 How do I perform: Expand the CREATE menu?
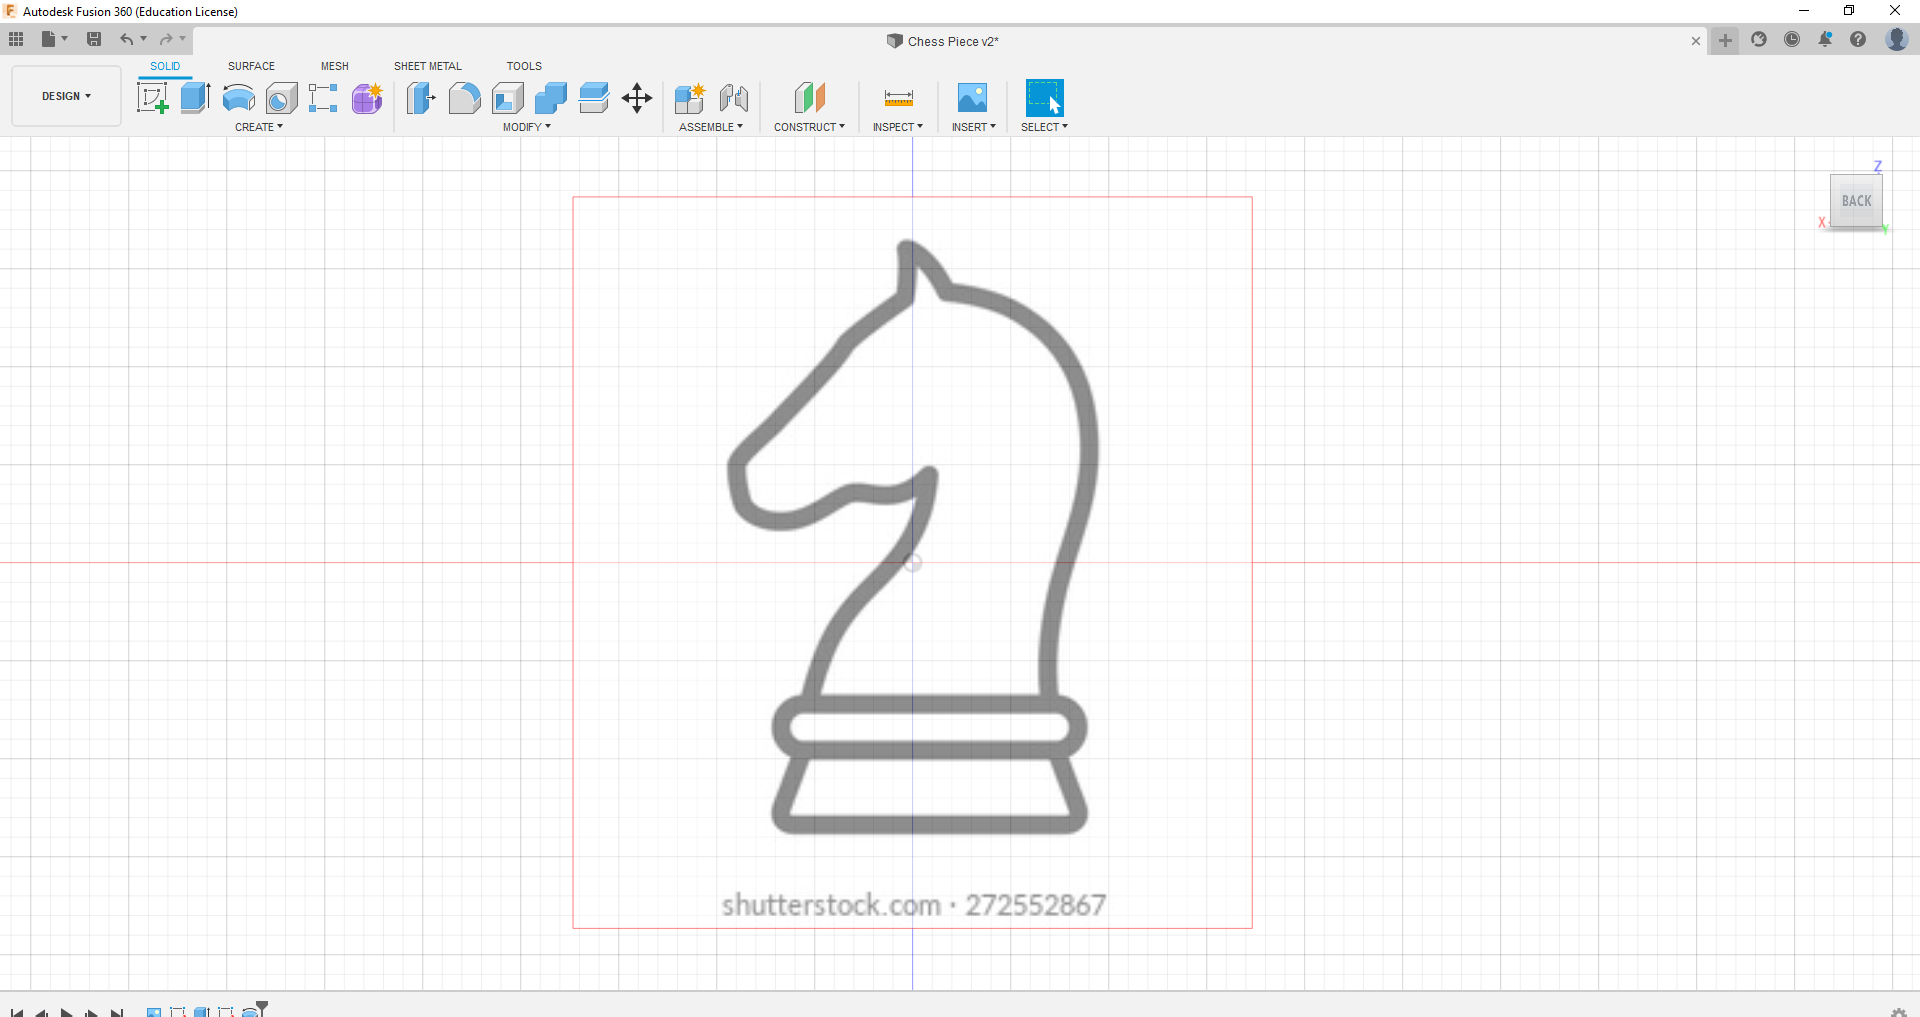point(259,127)
